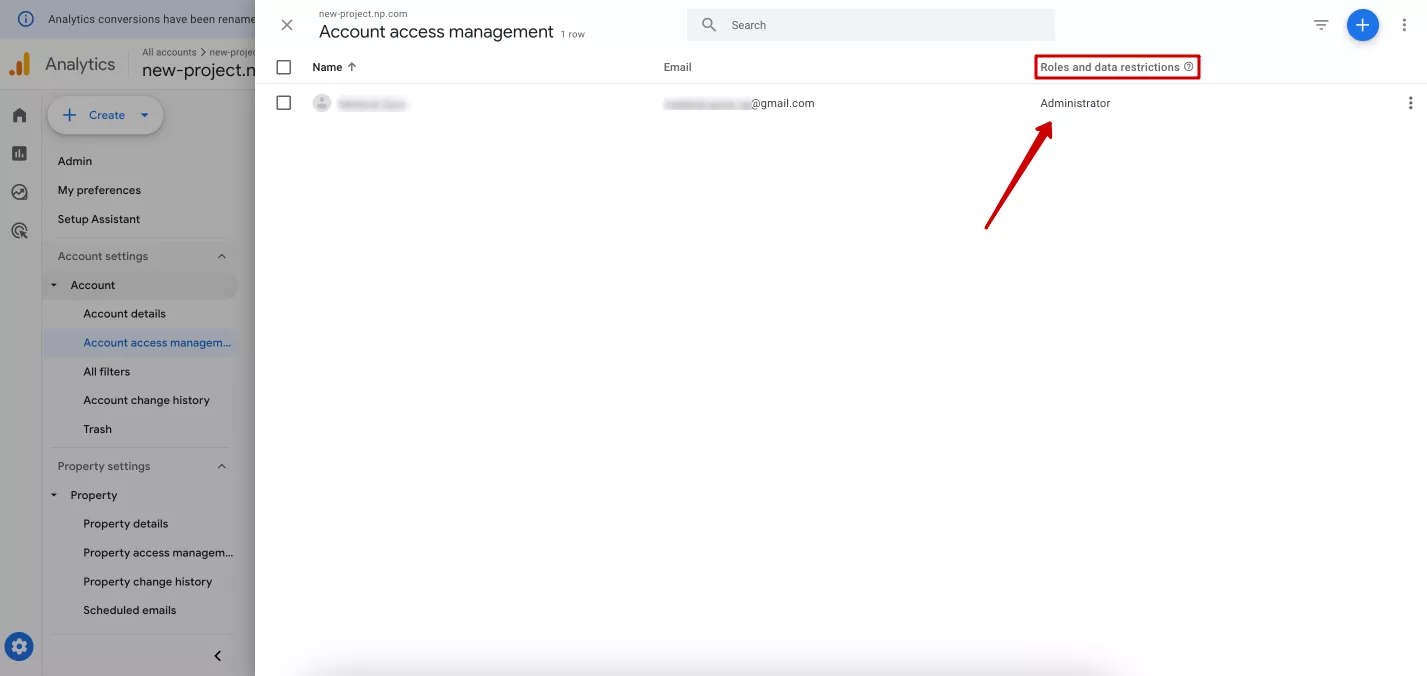Open the more options menu in panel header
The width and height of the screenshot is (1427, 676).
click(1404, 25)
